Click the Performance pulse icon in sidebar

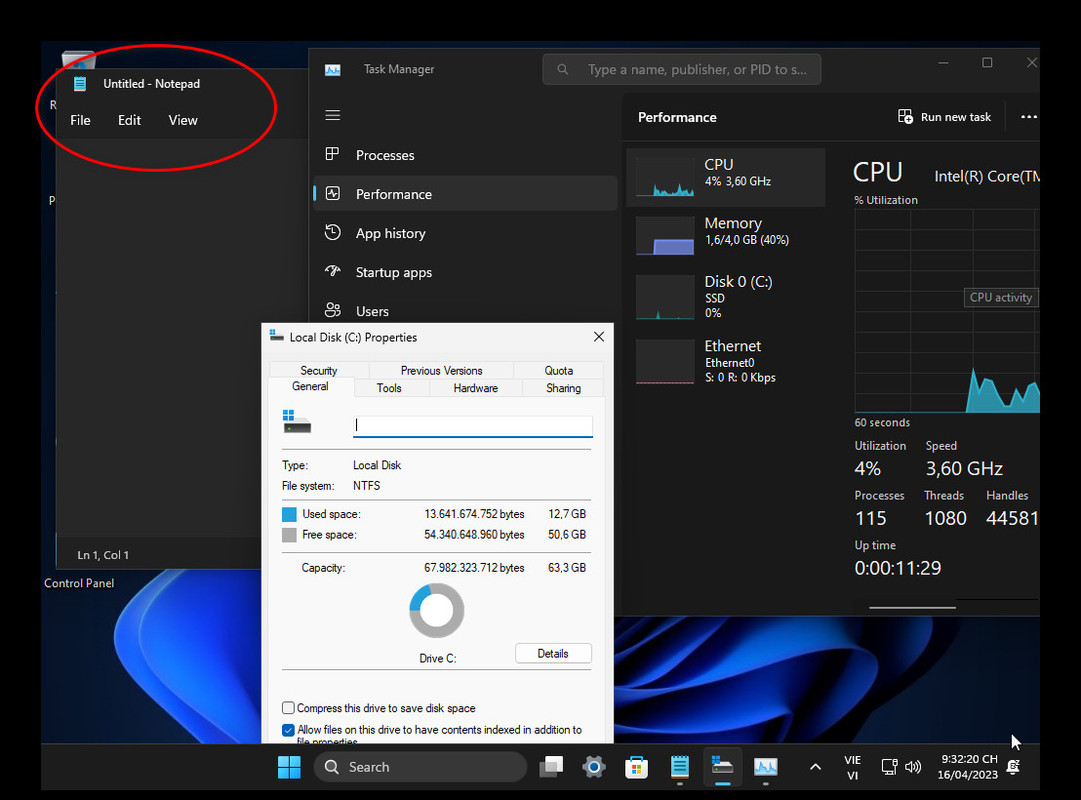click(332, 194)
